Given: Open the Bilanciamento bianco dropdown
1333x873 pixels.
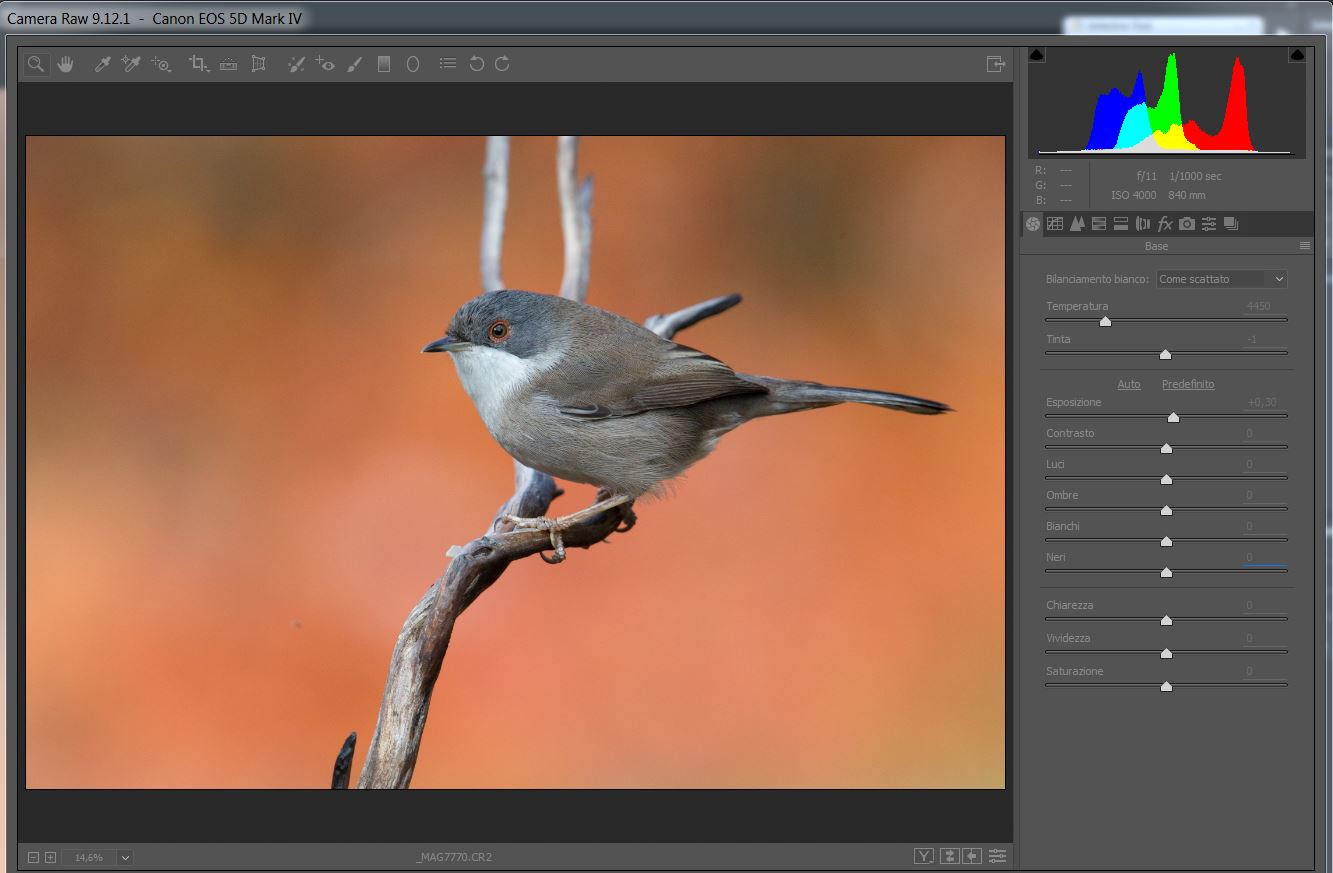Looking at the screenshot, I should click(1221, 279).
